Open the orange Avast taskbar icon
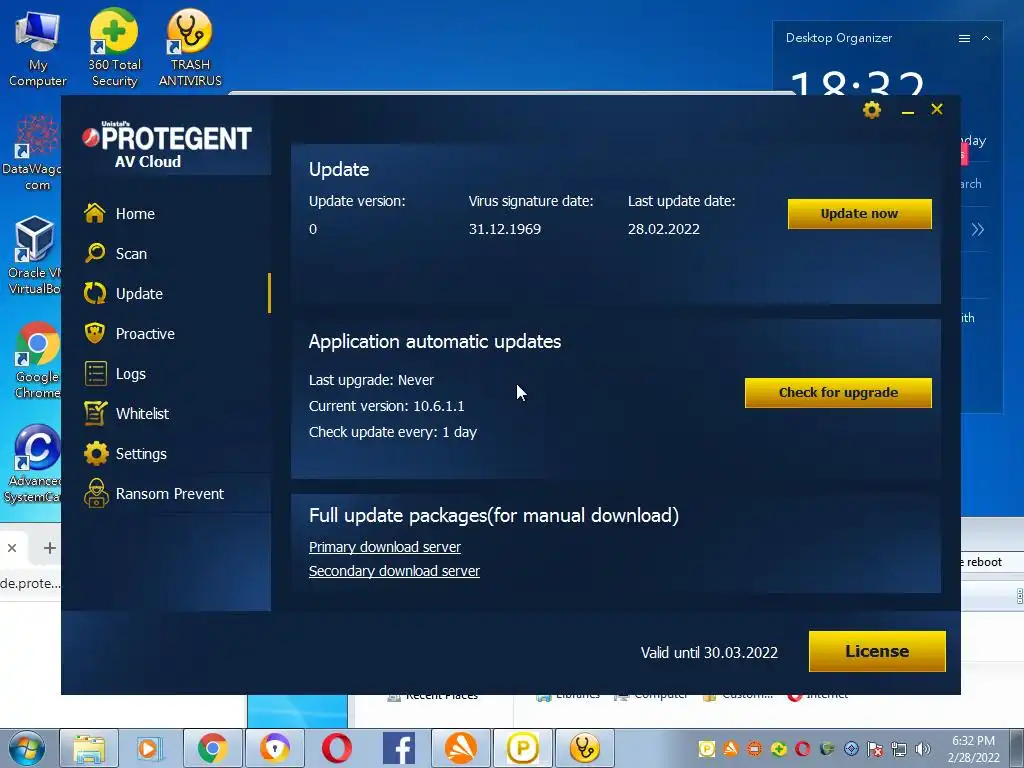Viewport: 1024px width, 768px height. click(460, 748)
